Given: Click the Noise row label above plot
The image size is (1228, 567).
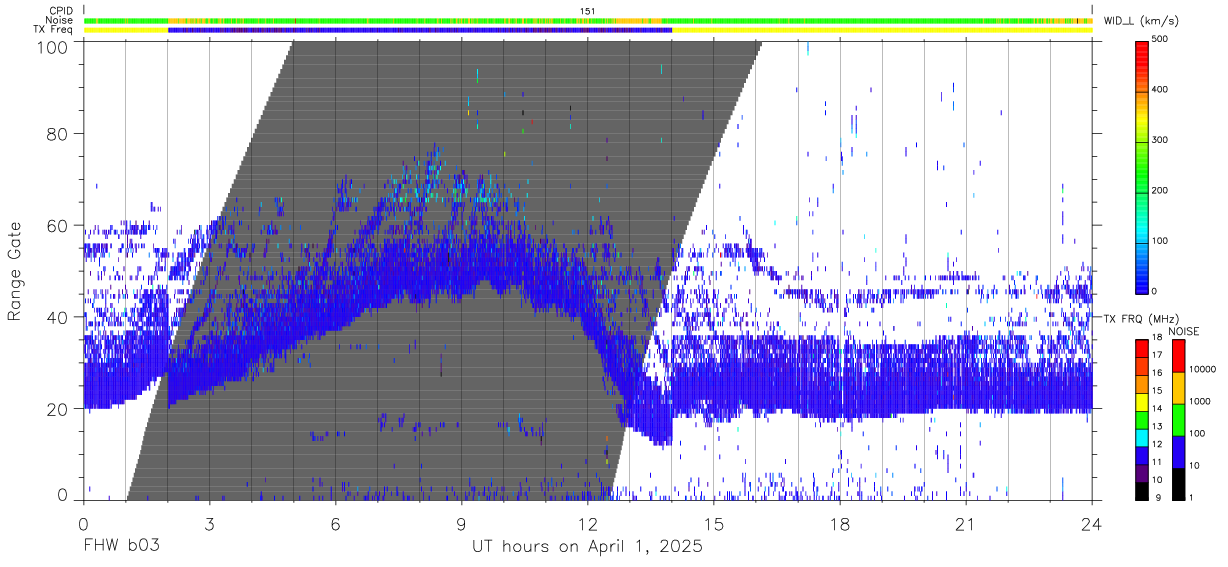Looking at the screenshot, I should (x=61, y=20).
